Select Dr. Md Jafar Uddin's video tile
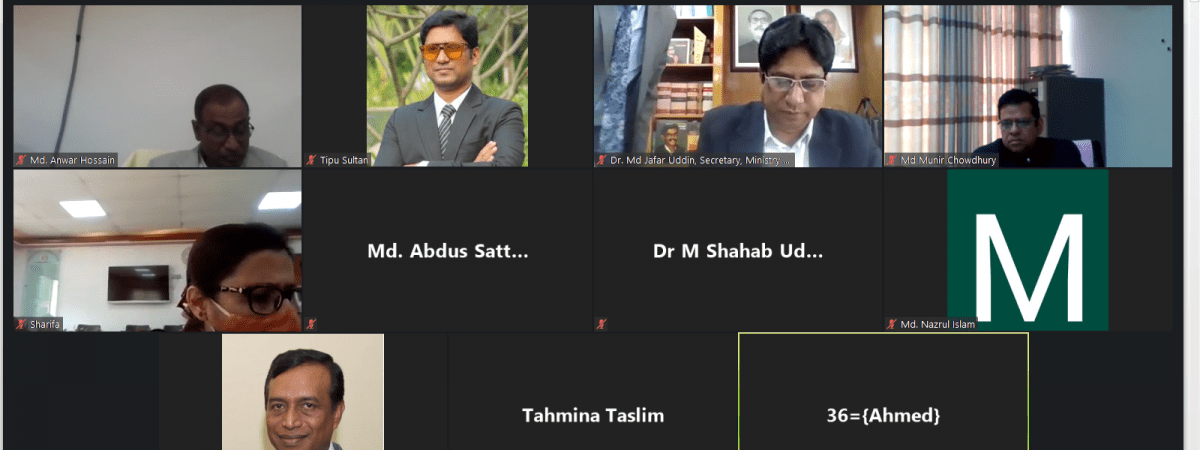Screen dimensions: 1200x450 click(738, 86)
